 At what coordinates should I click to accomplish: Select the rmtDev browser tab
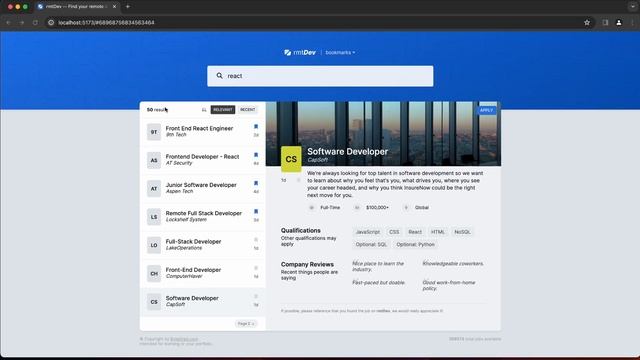point(77,7)
